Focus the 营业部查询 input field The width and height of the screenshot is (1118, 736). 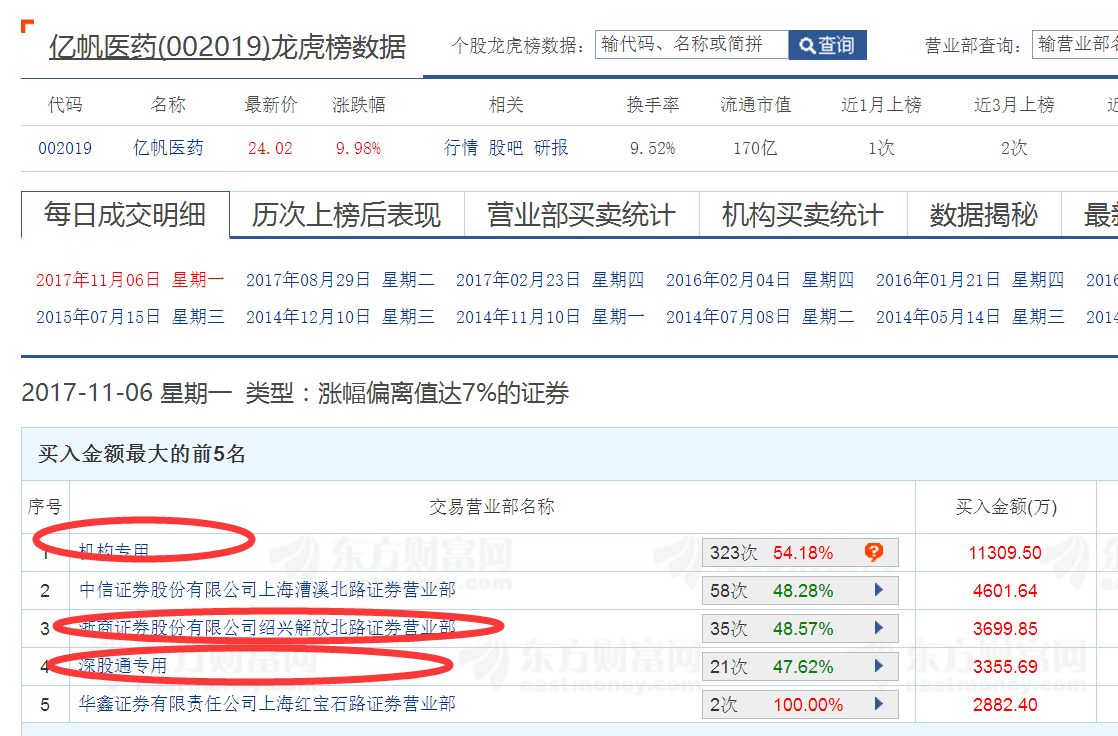(x=1075, y=45)
